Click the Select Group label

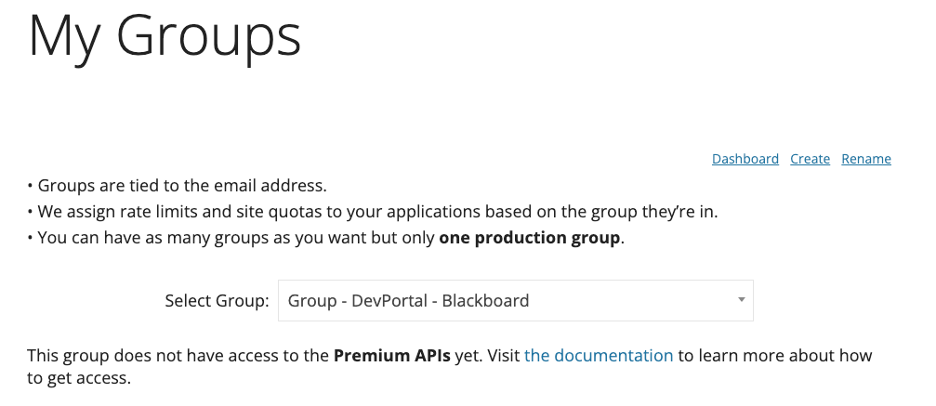click(217, 300)
